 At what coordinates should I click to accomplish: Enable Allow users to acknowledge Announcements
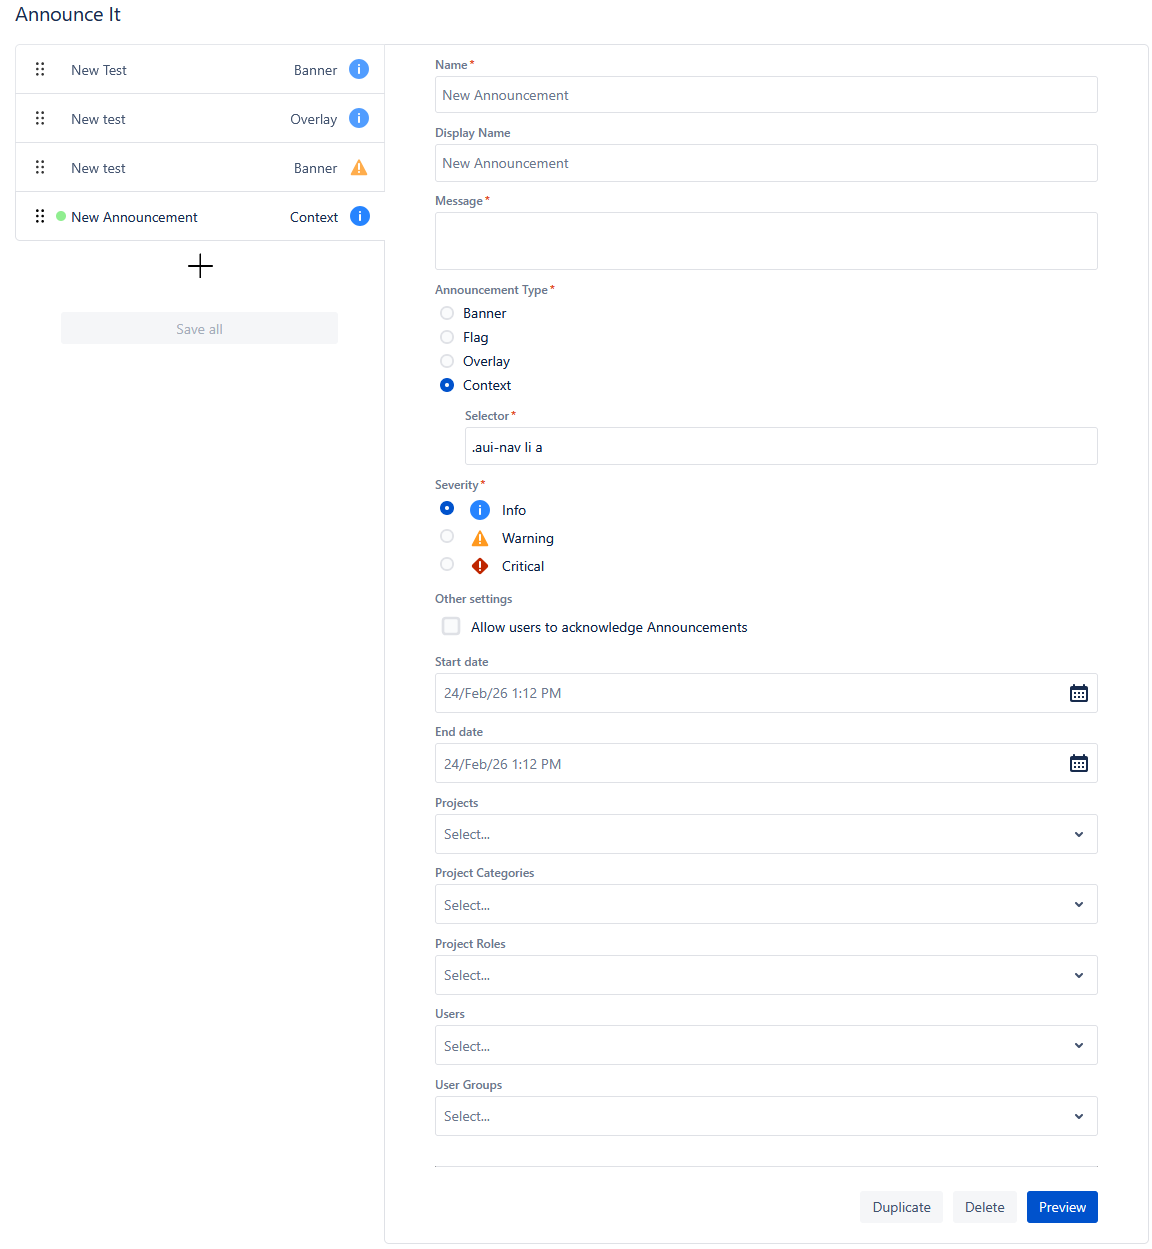pyautogui.click(x=451, y=626)
